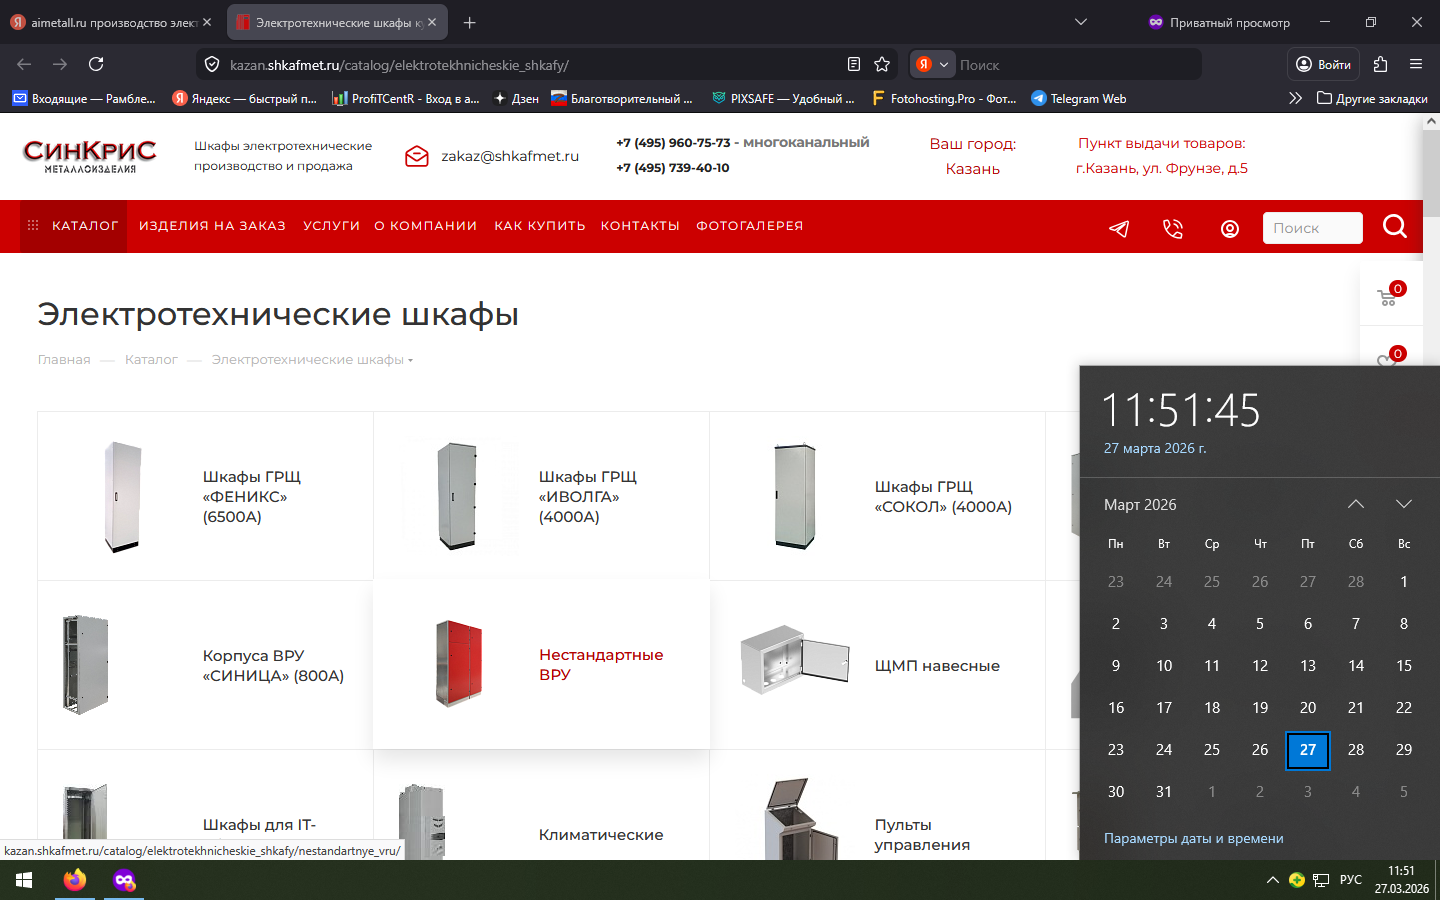
Task: Select the city Казань link
Action: click(x=973, y=169)
